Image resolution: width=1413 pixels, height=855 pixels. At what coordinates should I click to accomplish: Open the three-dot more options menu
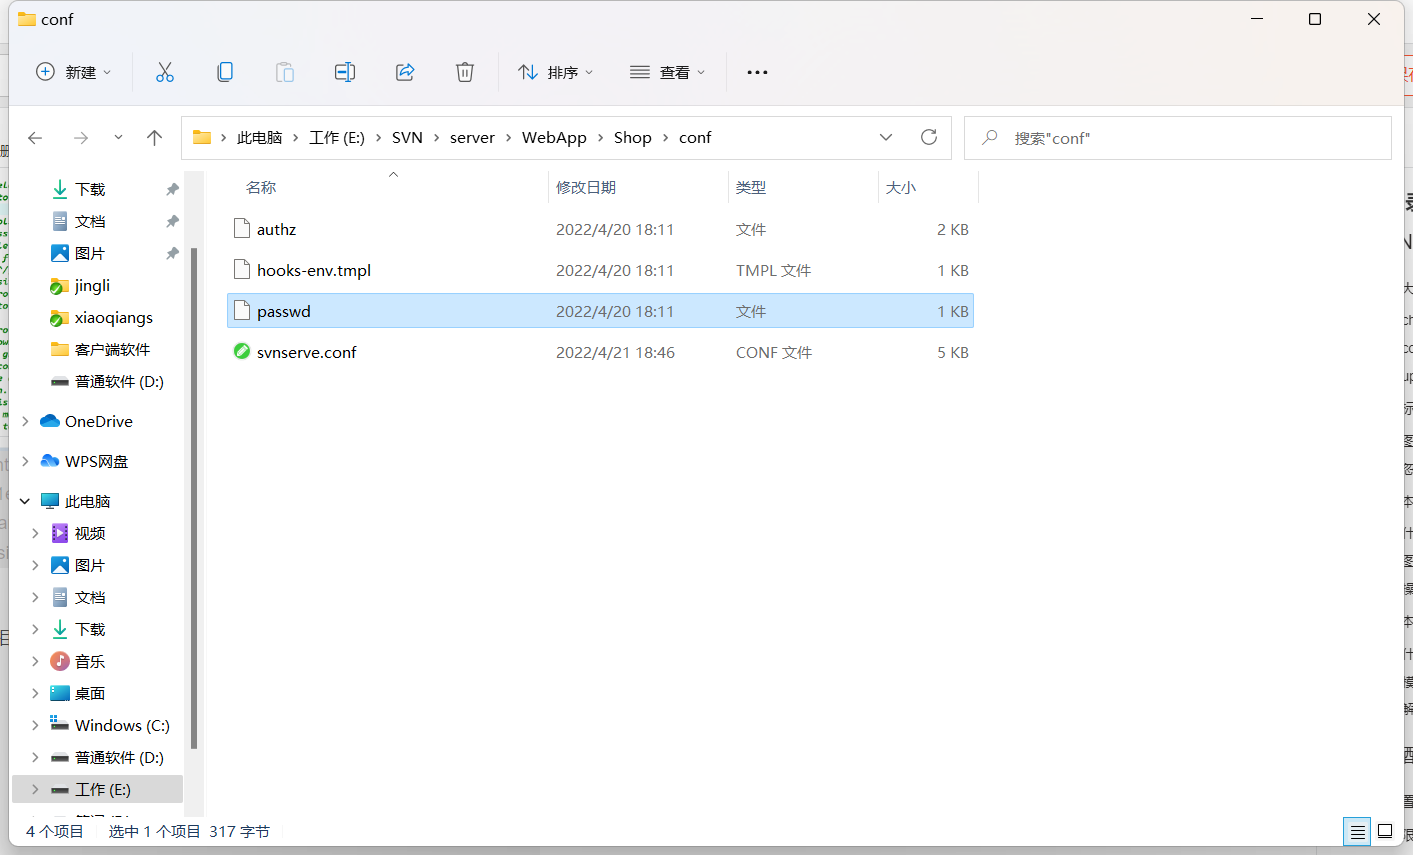[757, 72]
